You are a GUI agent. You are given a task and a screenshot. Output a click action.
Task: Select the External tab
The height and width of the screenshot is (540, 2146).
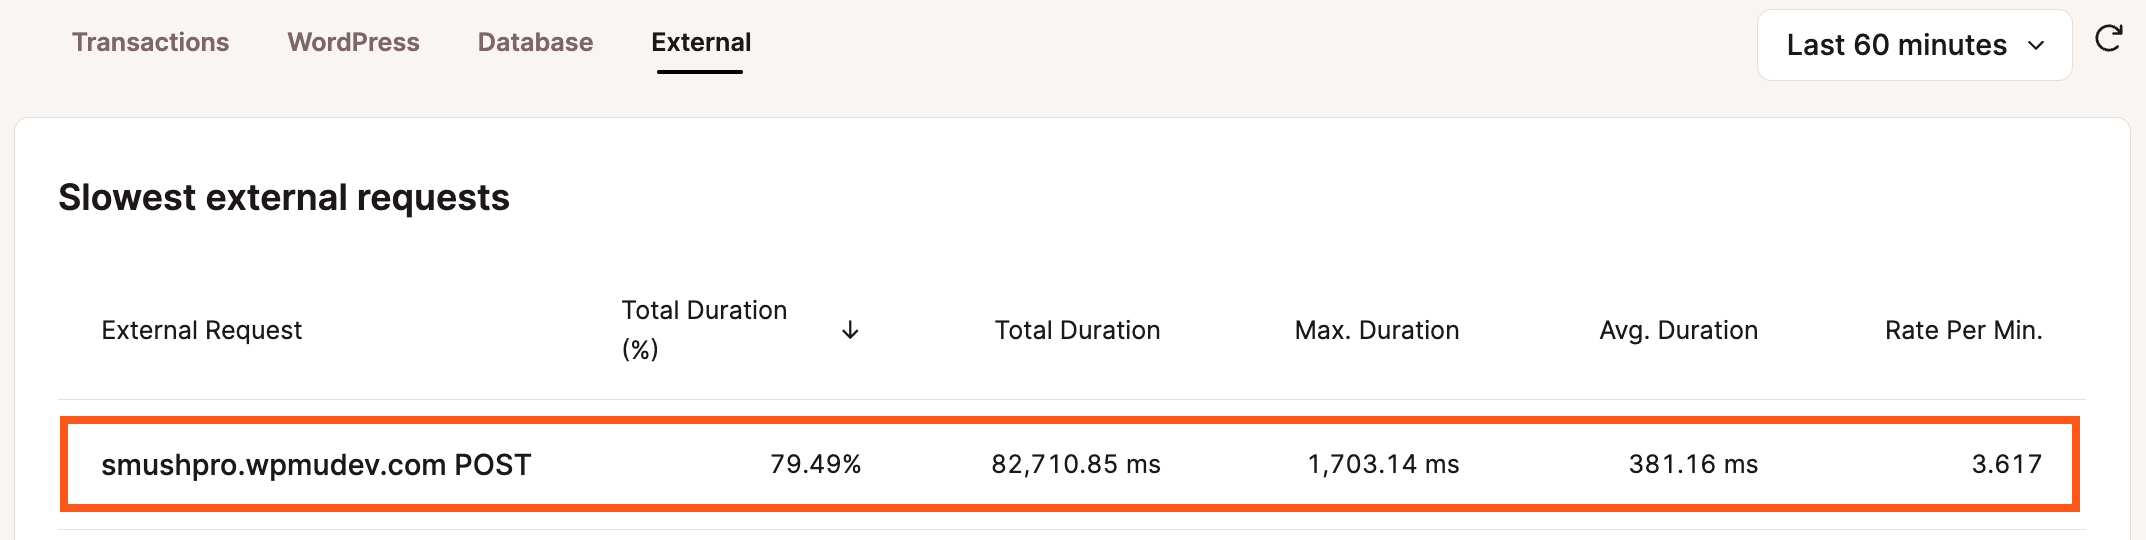[701, 42]
